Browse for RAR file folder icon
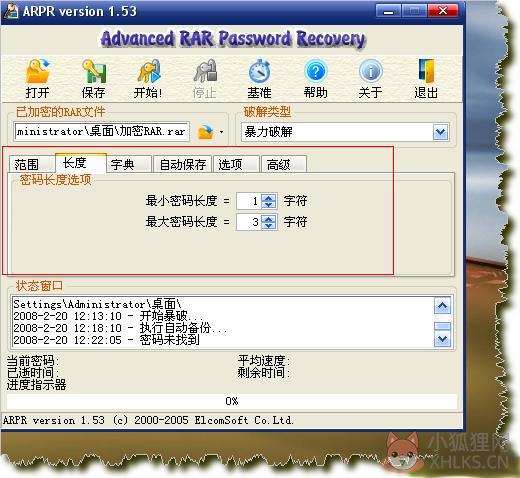The width and height of the screenshot is (520, 478). click(x=206, y=132)
